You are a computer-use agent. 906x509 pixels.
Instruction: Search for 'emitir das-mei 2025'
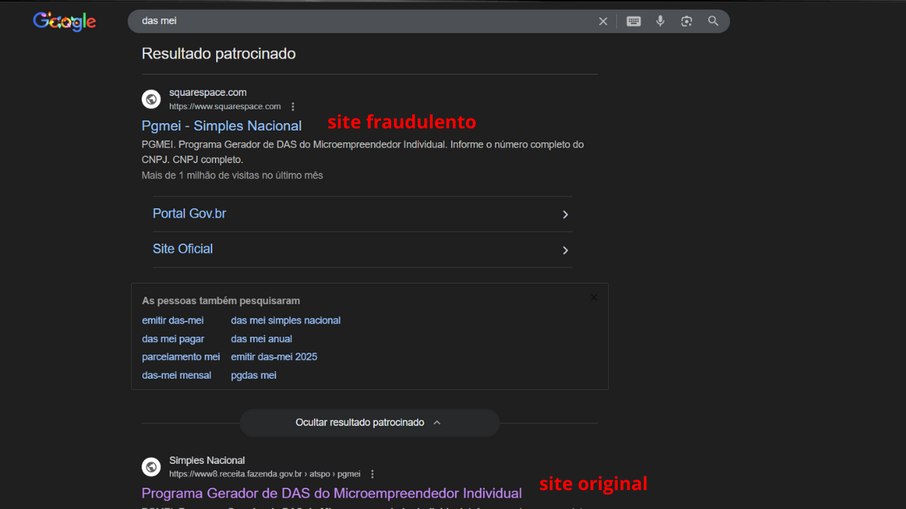point(274,356)
